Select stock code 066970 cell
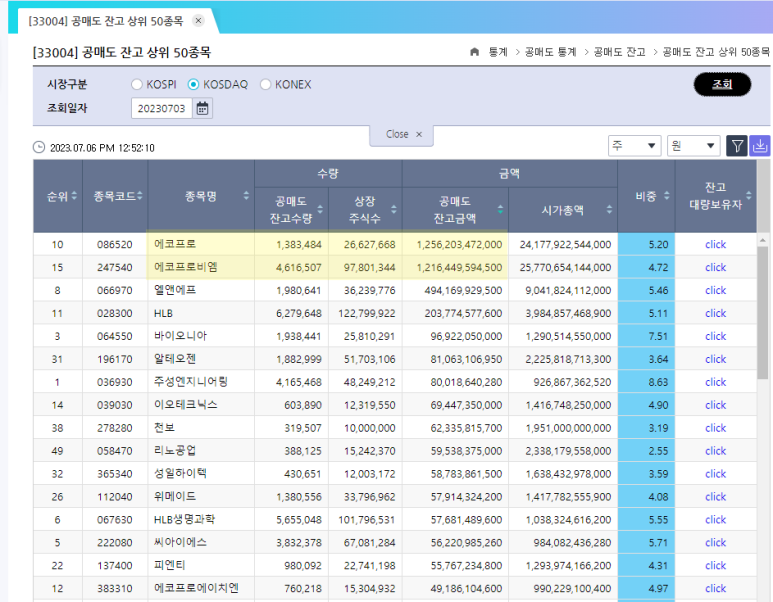Image resolution: width=773 pixels, height=602 pixels. (x=115, y=290)
